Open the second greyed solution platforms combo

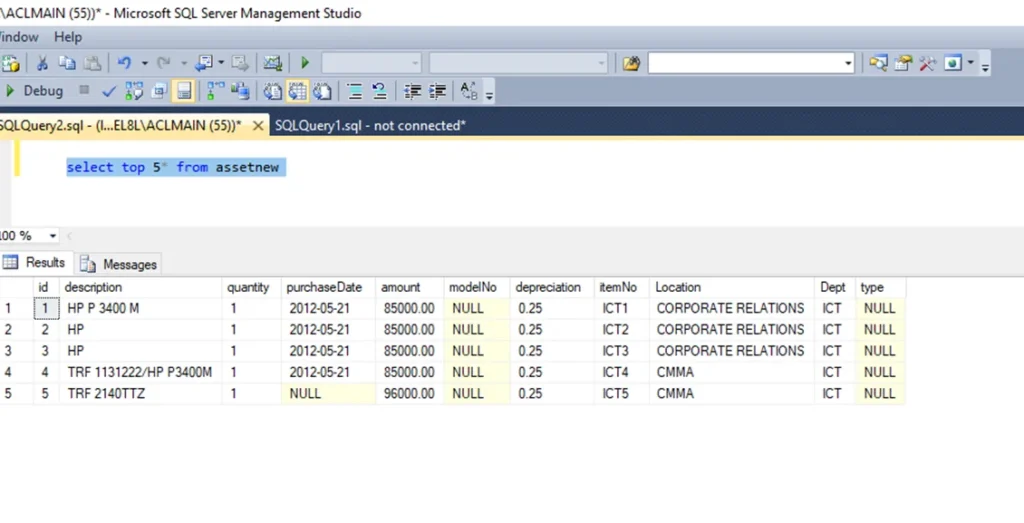[519, 63]
